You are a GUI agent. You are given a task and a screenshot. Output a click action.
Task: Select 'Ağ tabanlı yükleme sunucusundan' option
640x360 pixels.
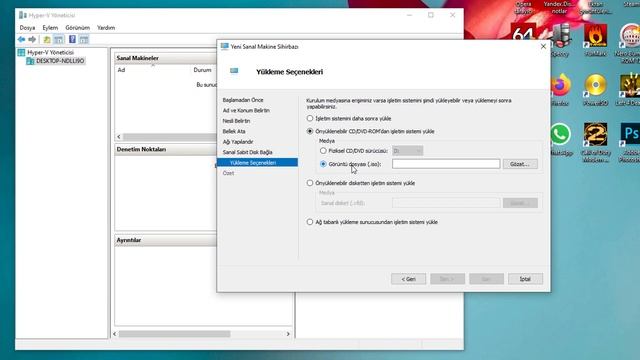click(310, 222)
